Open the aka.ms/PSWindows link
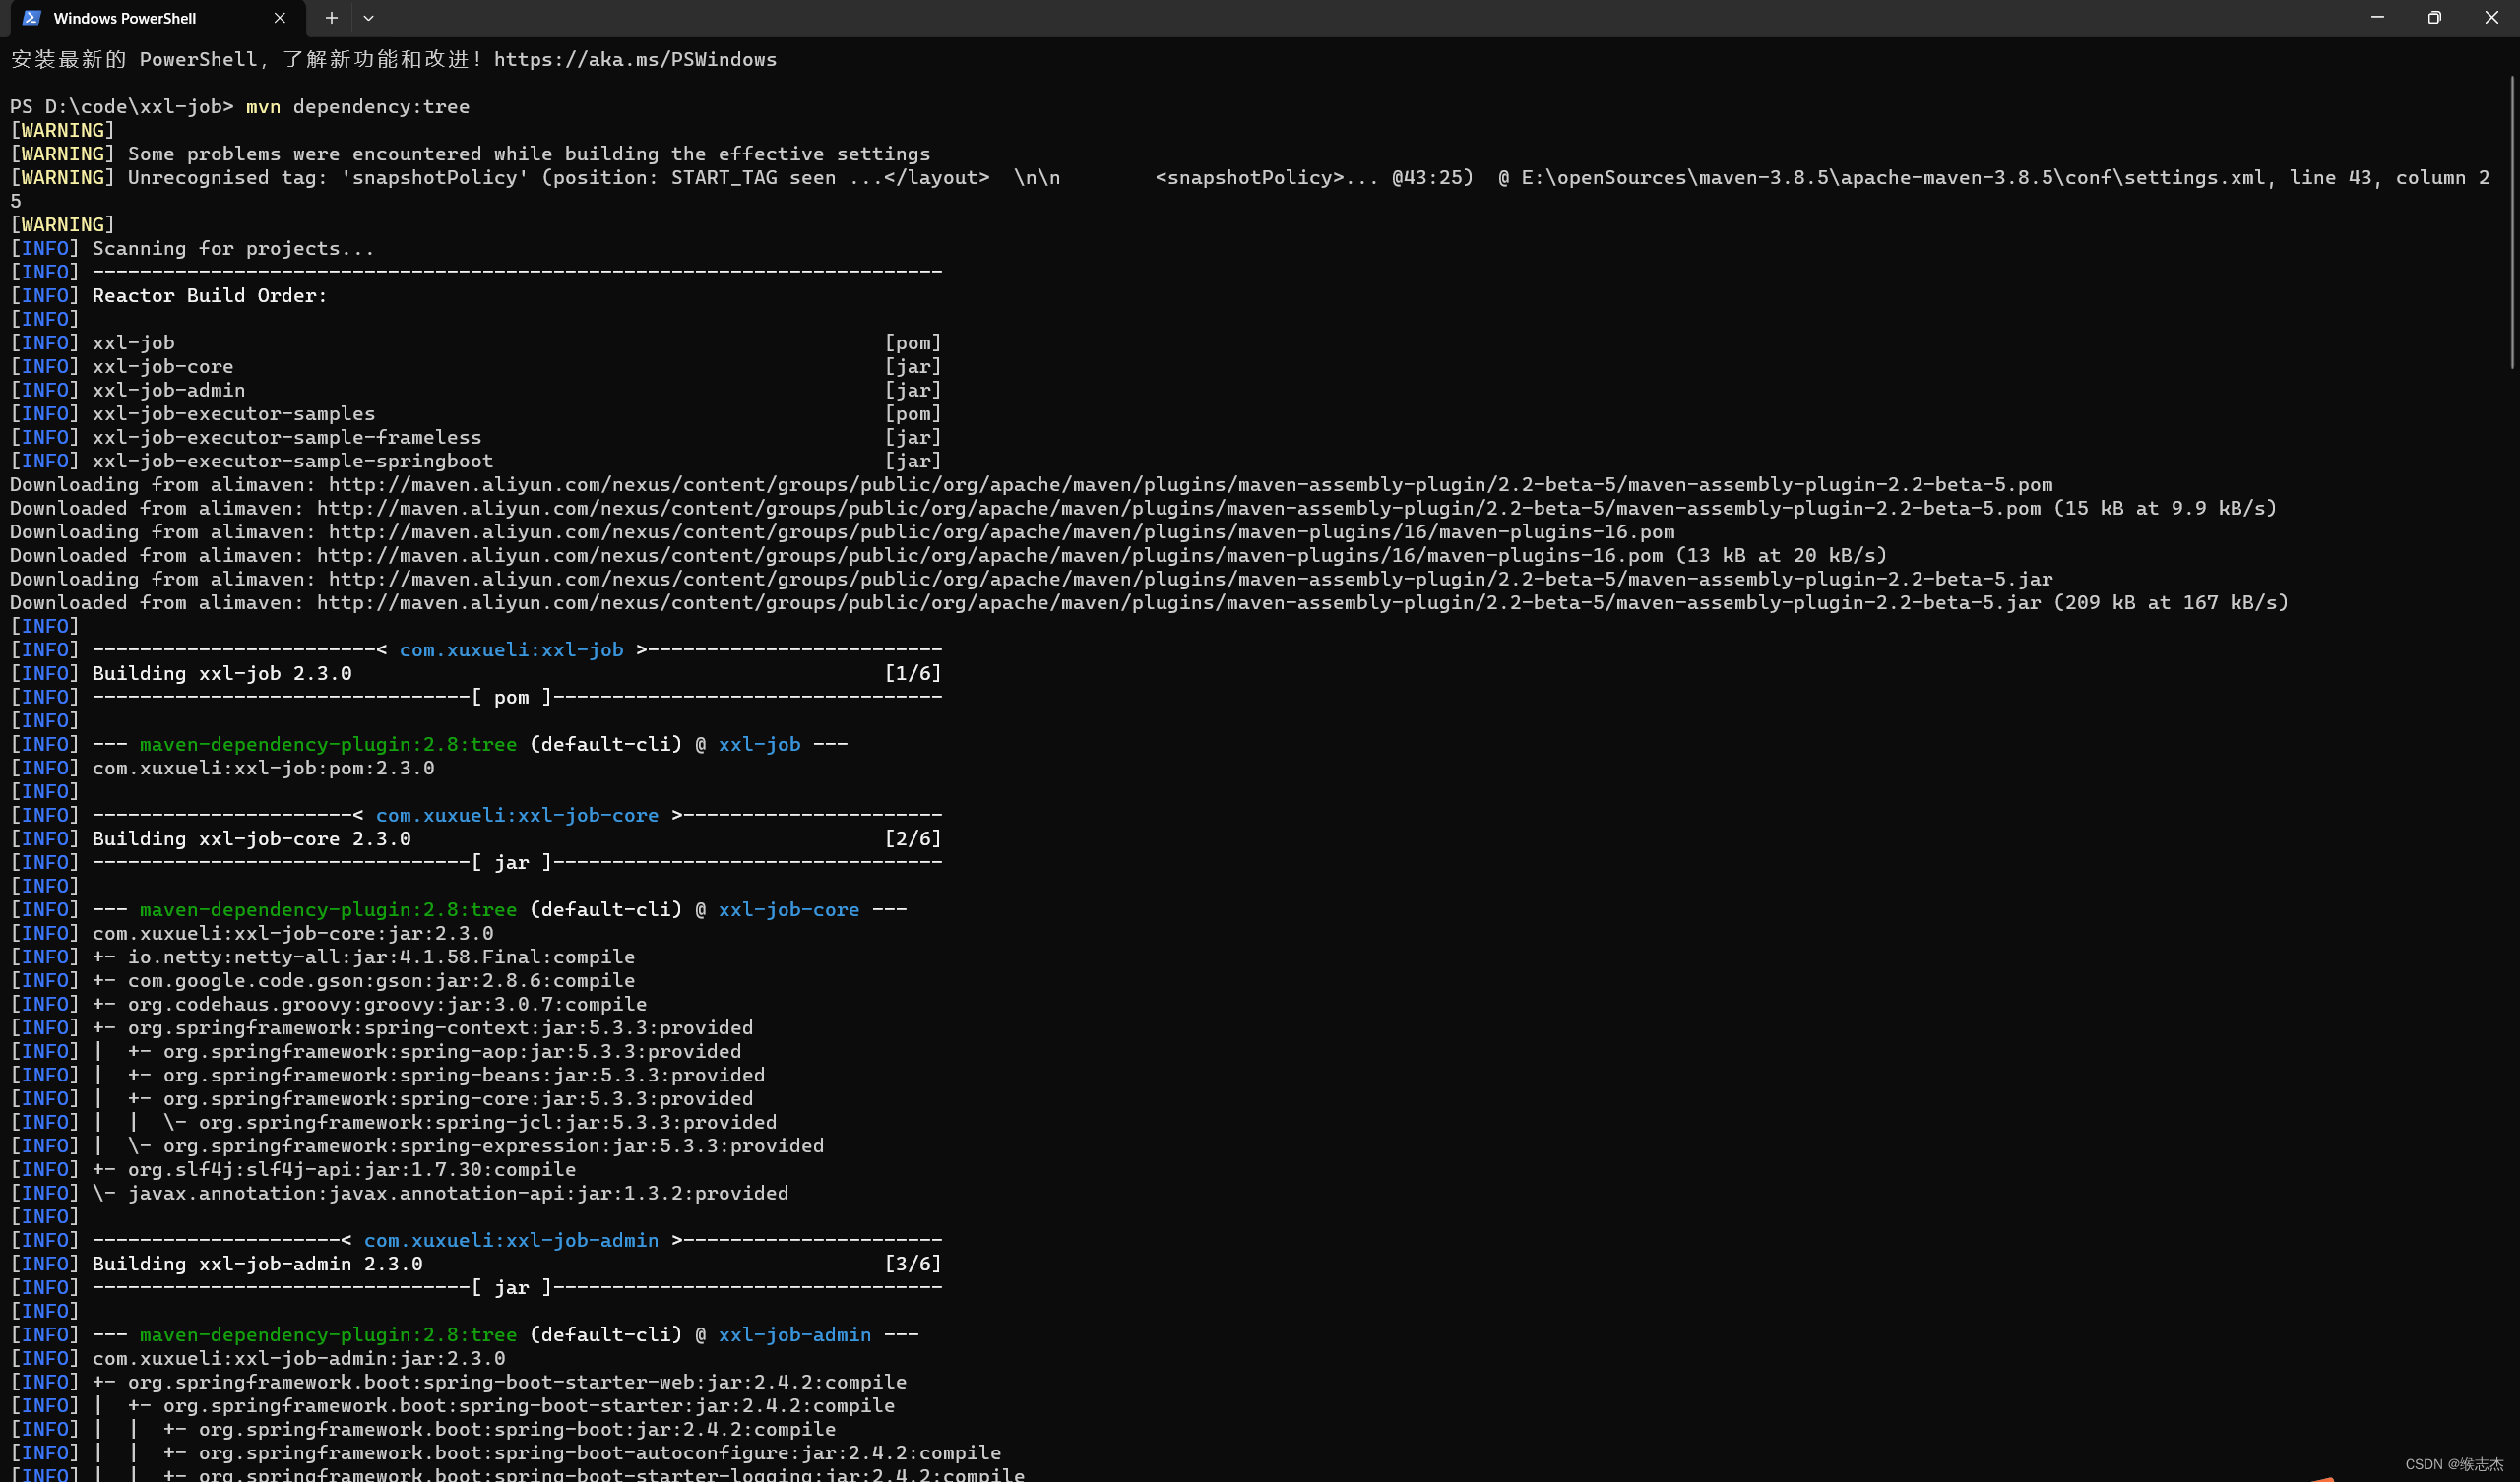Viewport: 2520px width, 1482px height. click(x=635, y=60)
